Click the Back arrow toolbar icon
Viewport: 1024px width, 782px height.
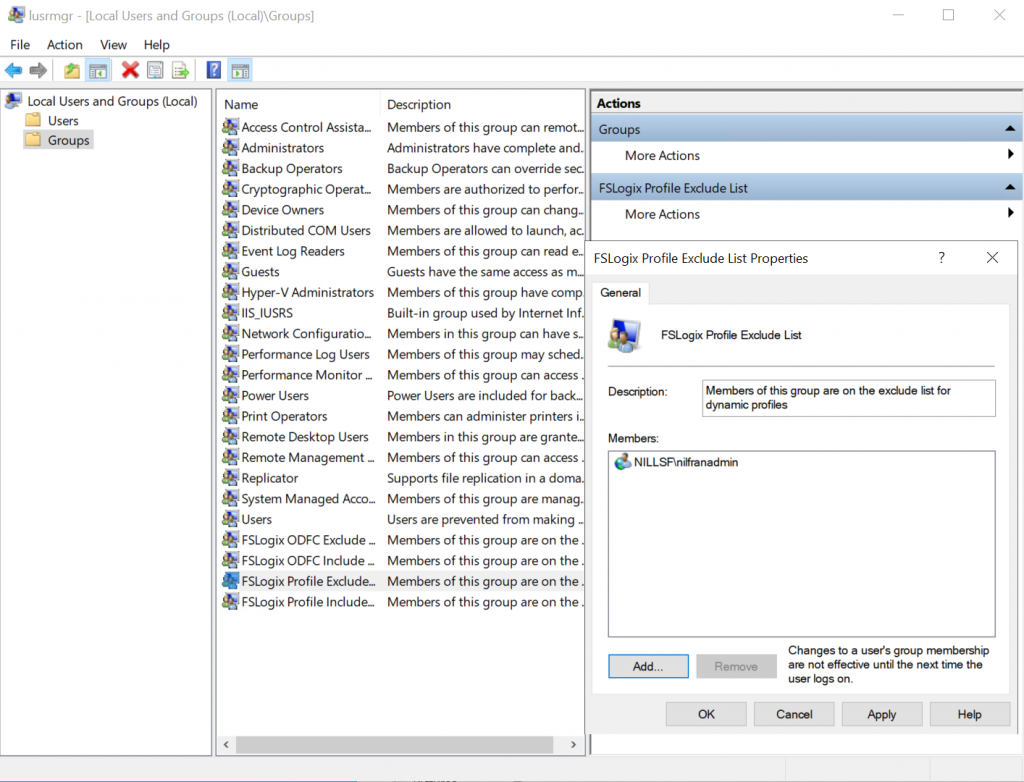(14, 70)
